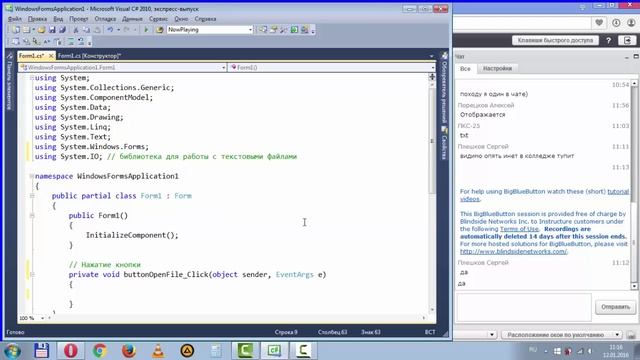Collapse the namespace WindowsFormsApplication1 block
The width and height of the screenshot is (640, 360).
tap(32, 176)
